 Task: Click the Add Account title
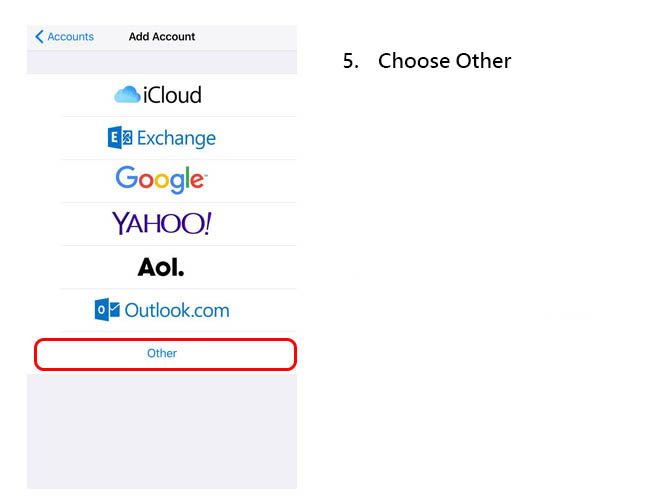[162, 37]
